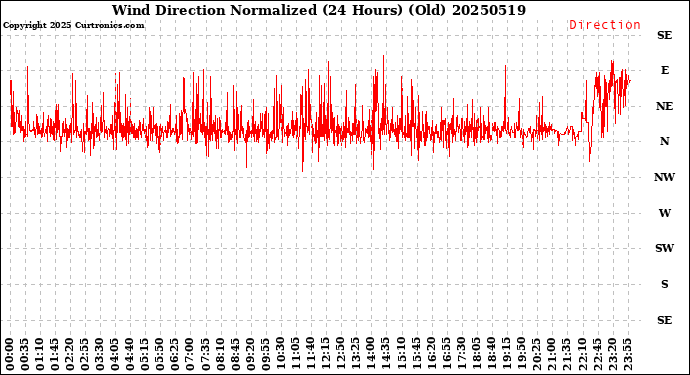The height and width of the screenshot is (375, 690).
Task: Click the 02:20 time label
Action: (x=70, y=355)
